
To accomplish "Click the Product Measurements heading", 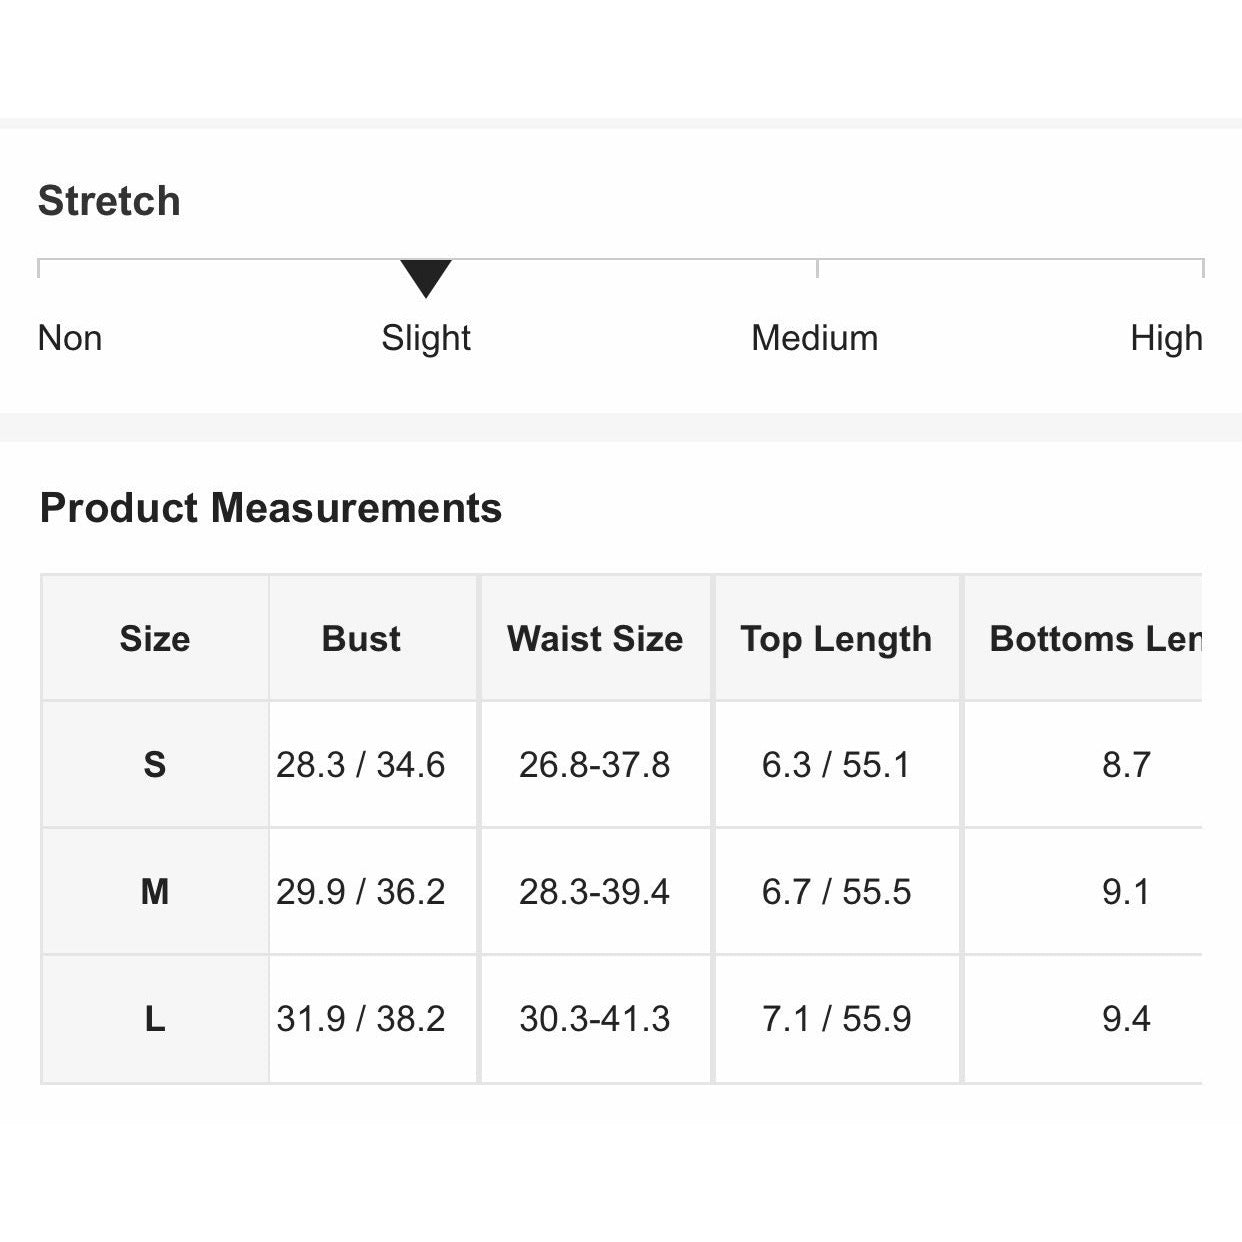I will (x=270, y=508).
